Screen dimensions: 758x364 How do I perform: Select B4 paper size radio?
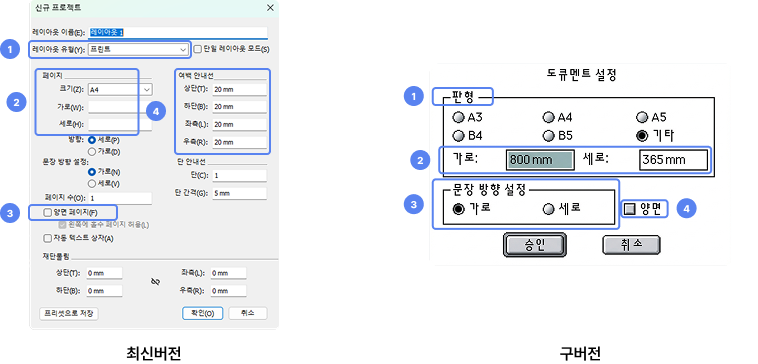[457, 136]
